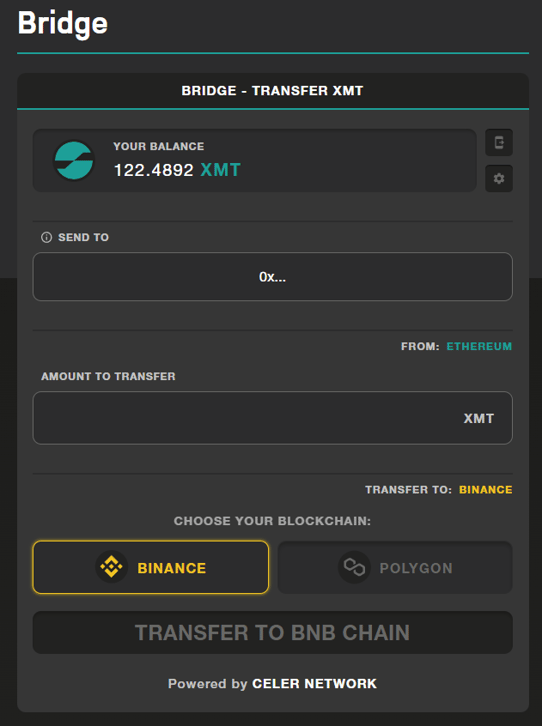Viewport: 542px width, 726px height.
Task: Click the Transfer to BNB Chain button
Action: (273, 633)
